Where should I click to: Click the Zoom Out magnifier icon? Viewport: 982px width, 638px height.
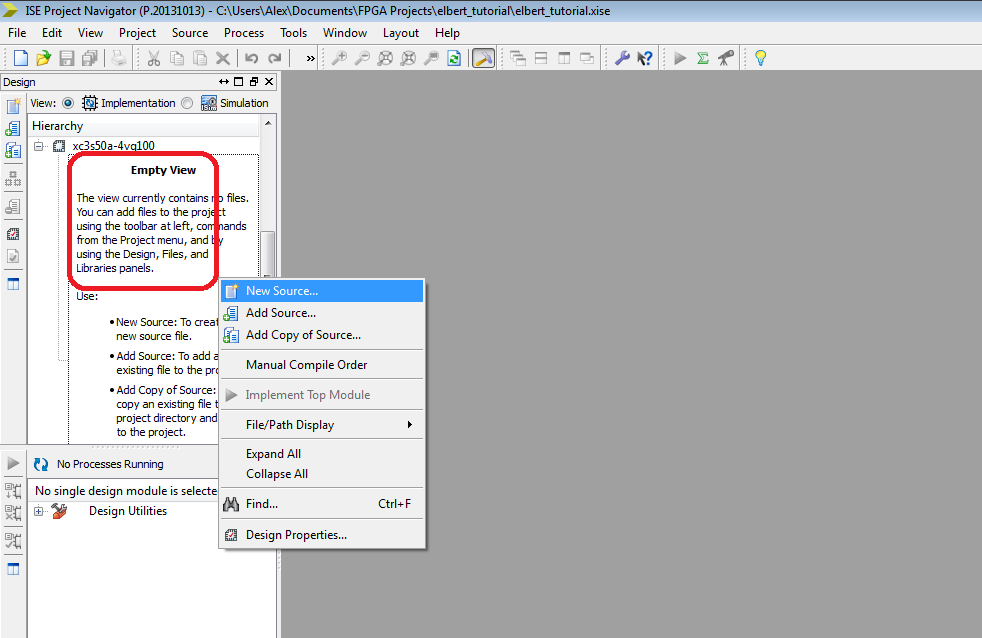(362, 58)
